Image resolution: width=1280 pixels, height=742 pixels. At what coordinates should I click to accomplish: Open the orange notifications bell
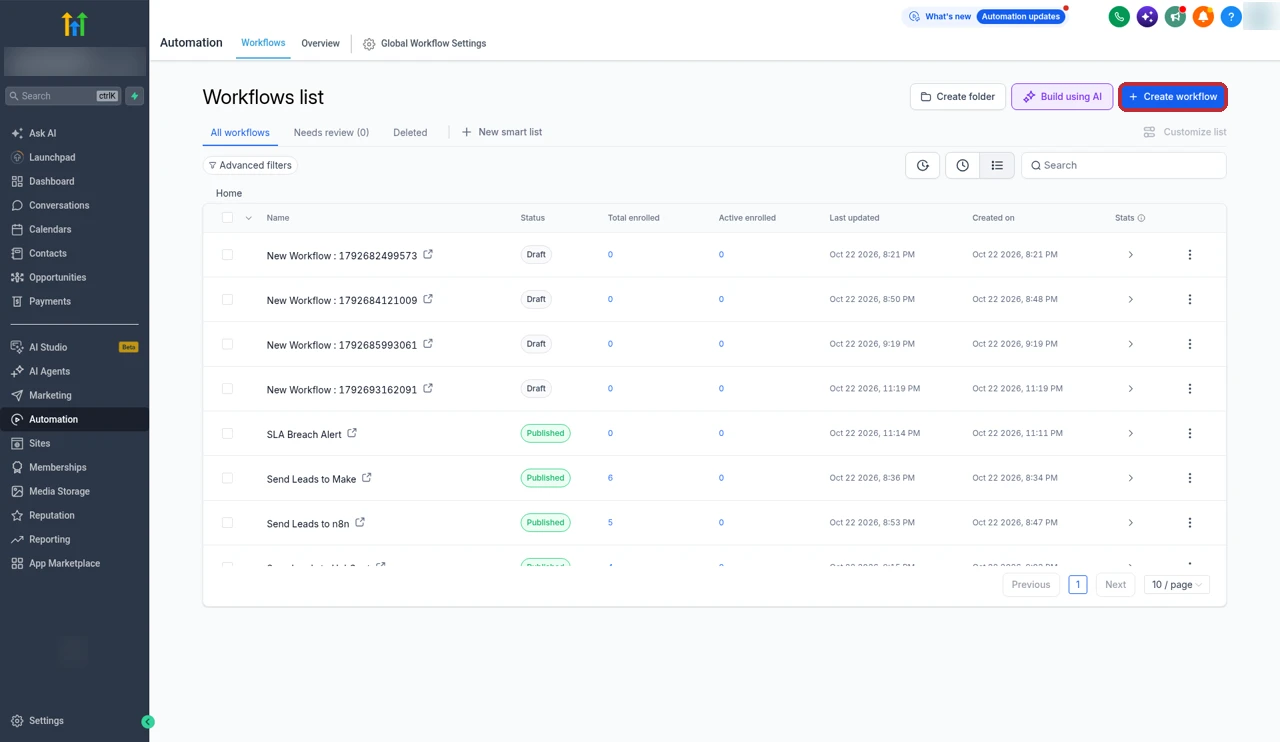click(x=1203, y=17)
